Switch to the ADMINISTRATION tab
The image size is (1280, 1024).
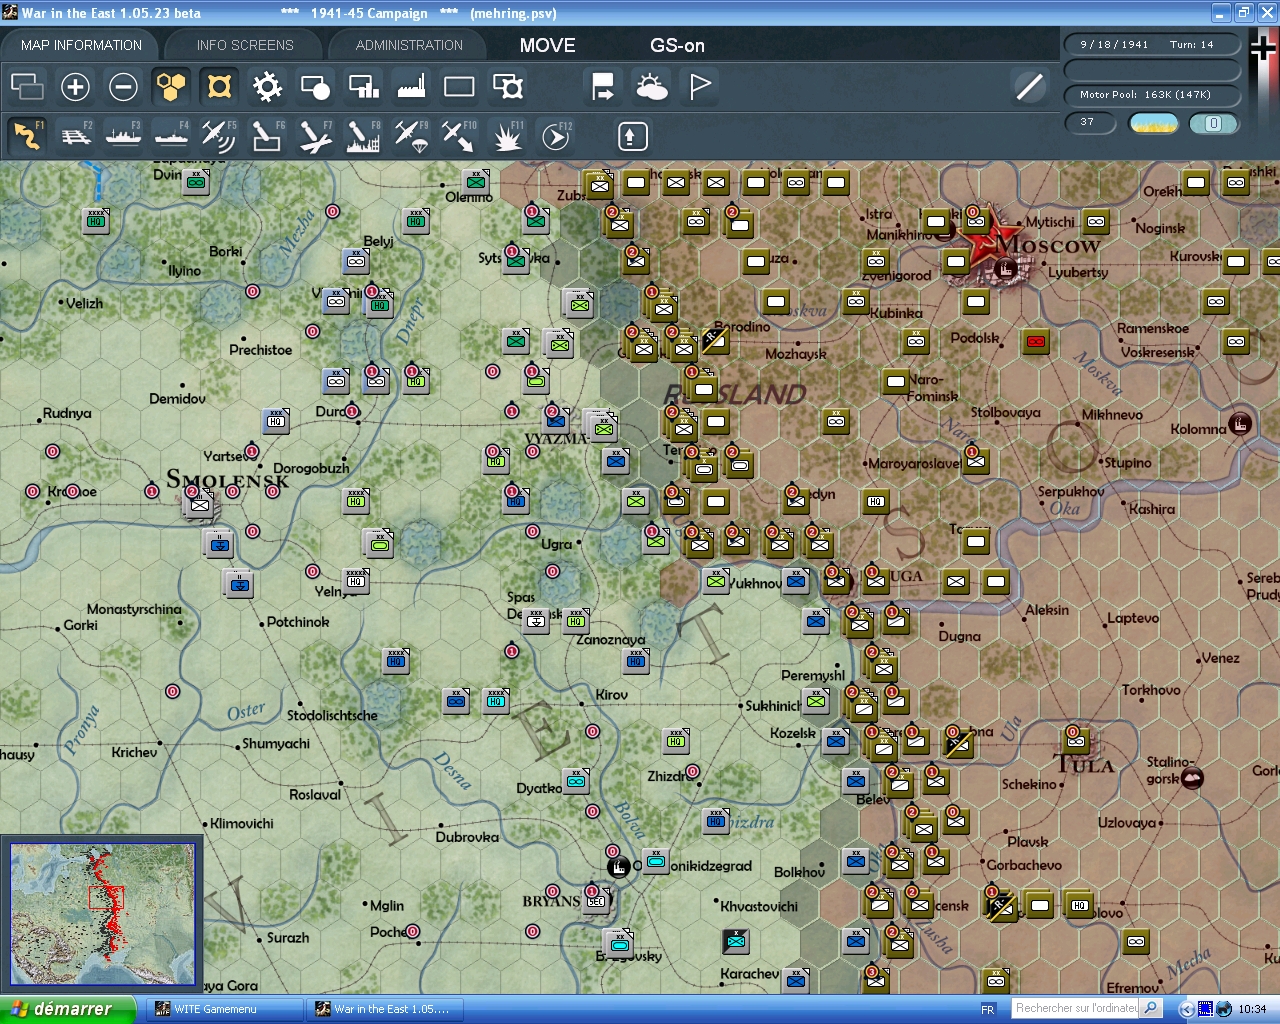tap(409, 45)
